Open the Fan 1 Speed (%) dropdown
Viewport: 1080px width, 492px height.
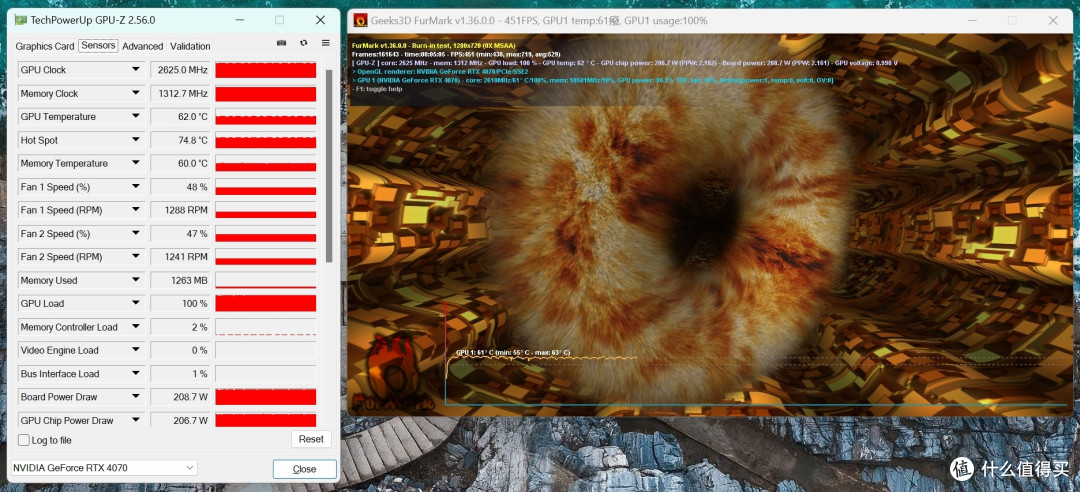tap(136, 187)
